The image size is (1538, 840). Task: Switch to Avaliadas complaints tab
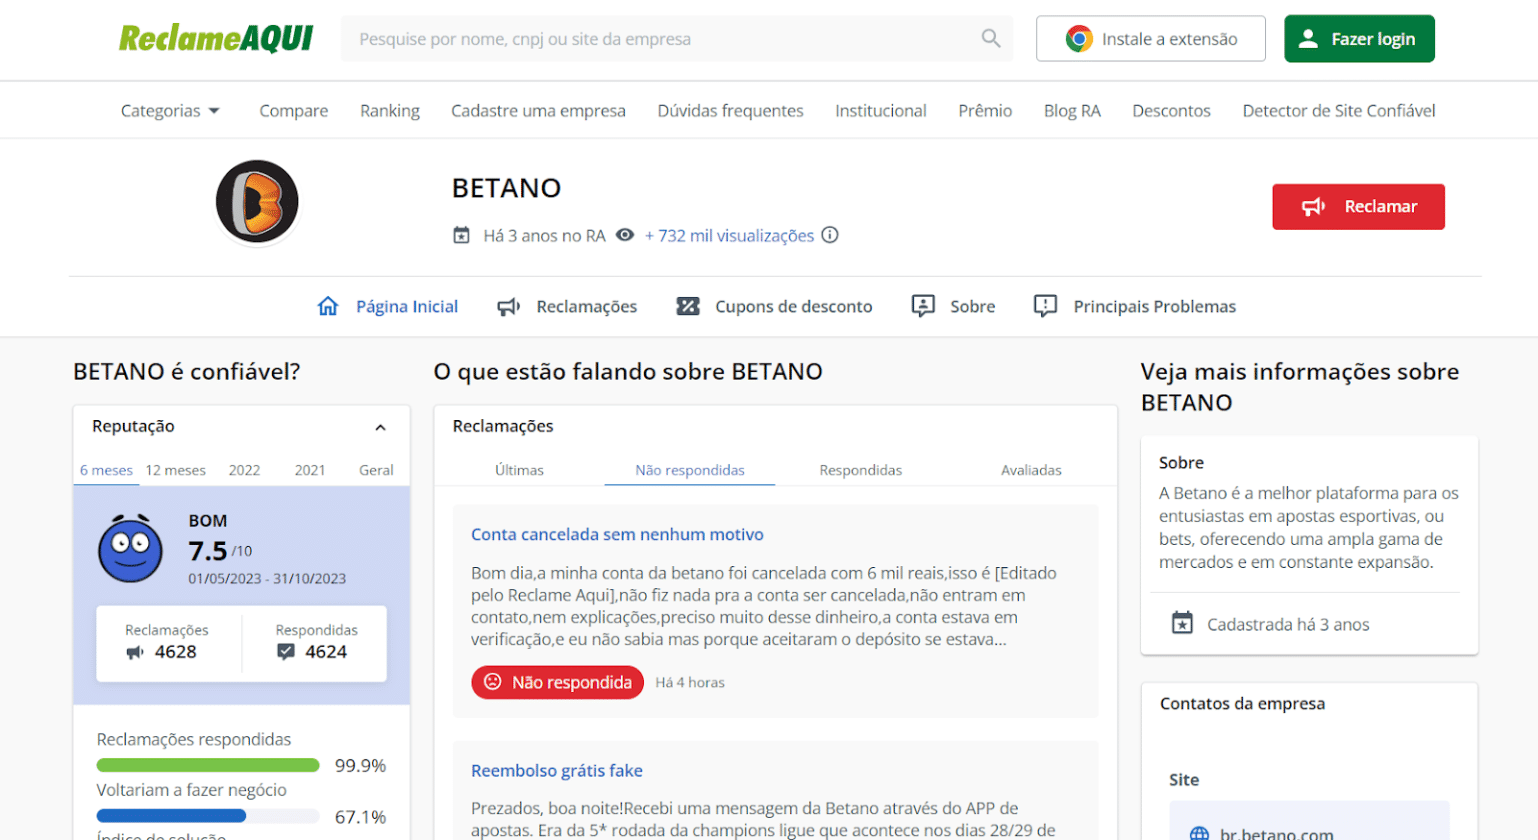point(1031,470)
